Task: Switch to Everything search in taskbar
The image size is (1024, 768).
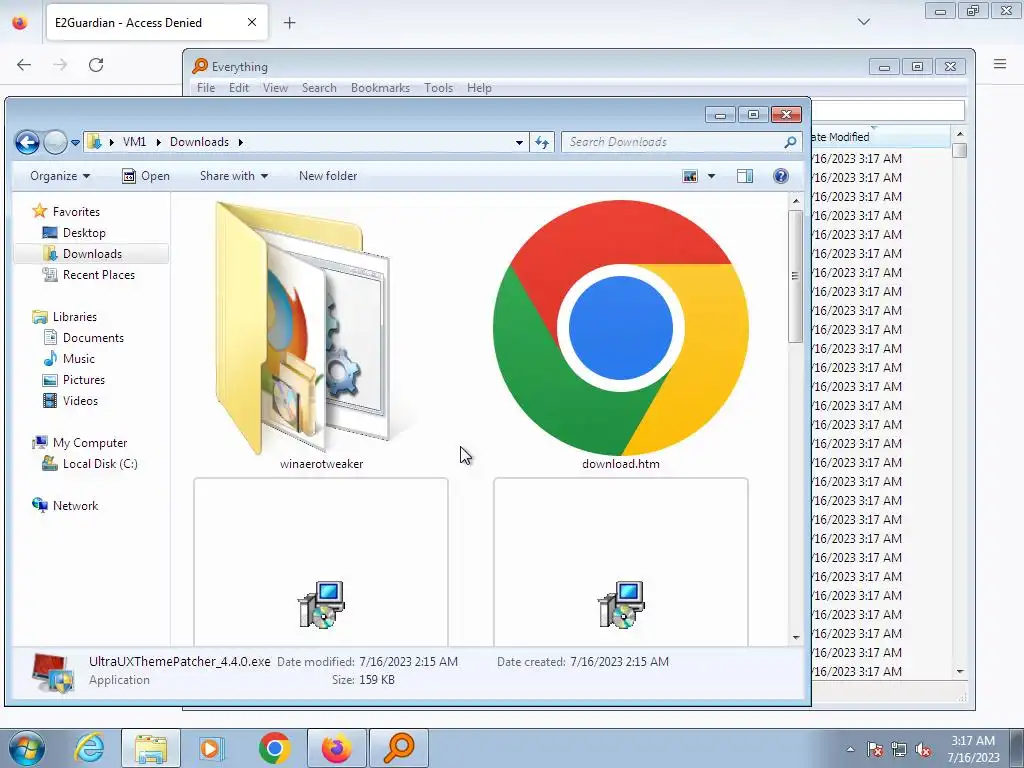Action: (x=399, y=748)
